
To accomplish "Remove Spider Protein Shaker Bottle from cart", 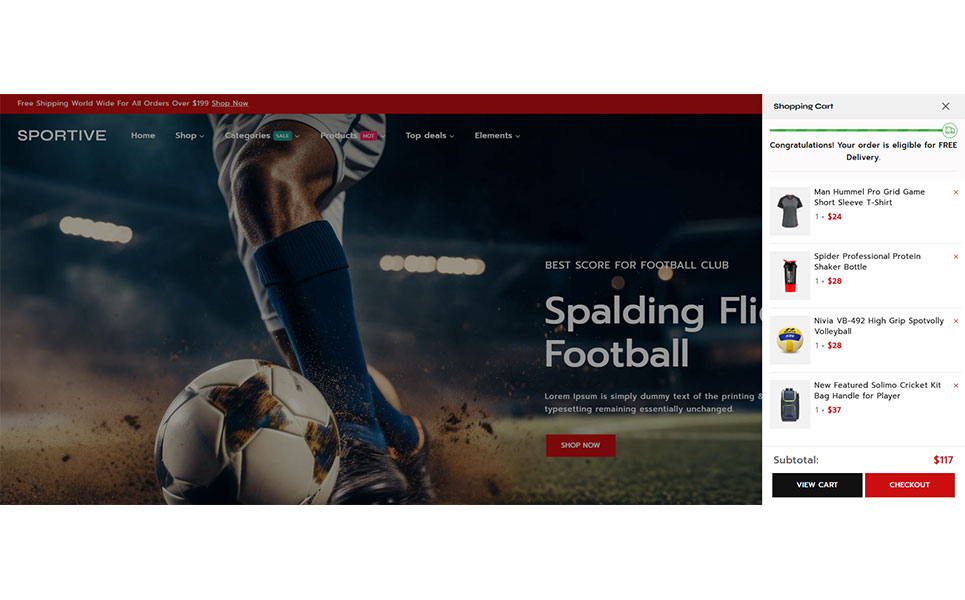I will pyautogui.click(x=956, y=257).
